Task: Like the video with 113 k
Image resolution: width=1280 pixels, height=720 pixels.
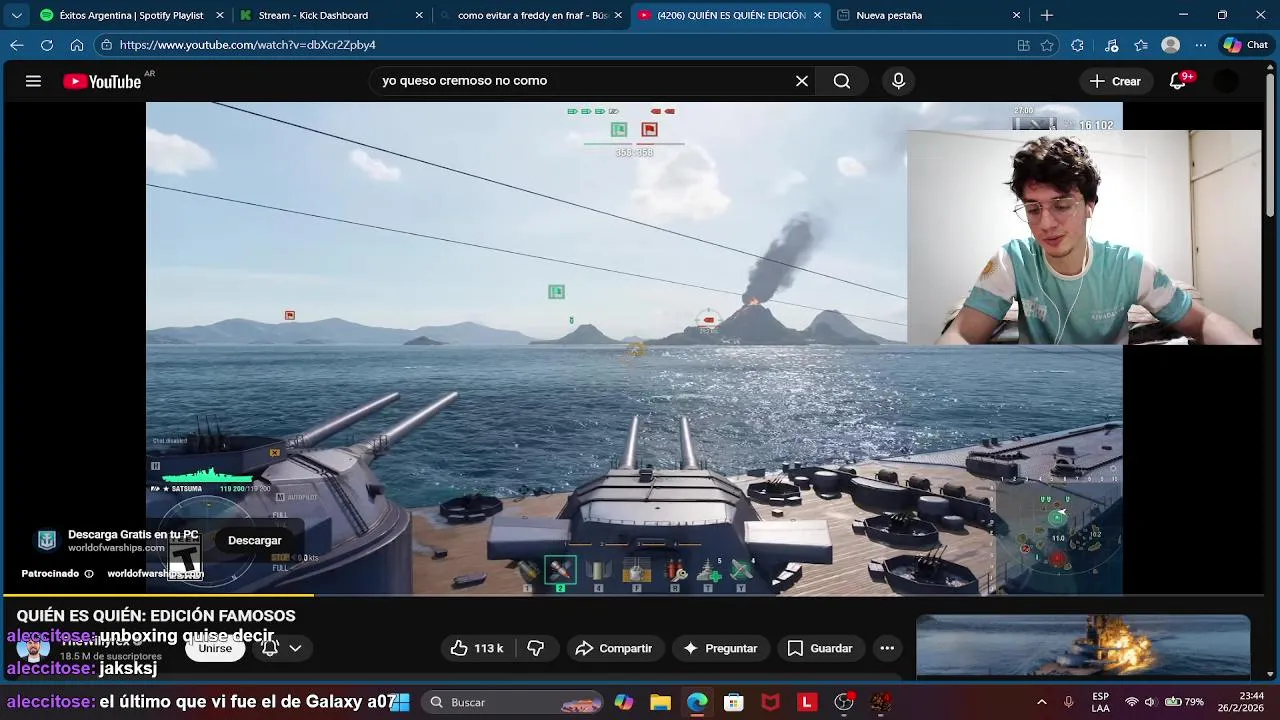Action: click(x=477, y=648)
